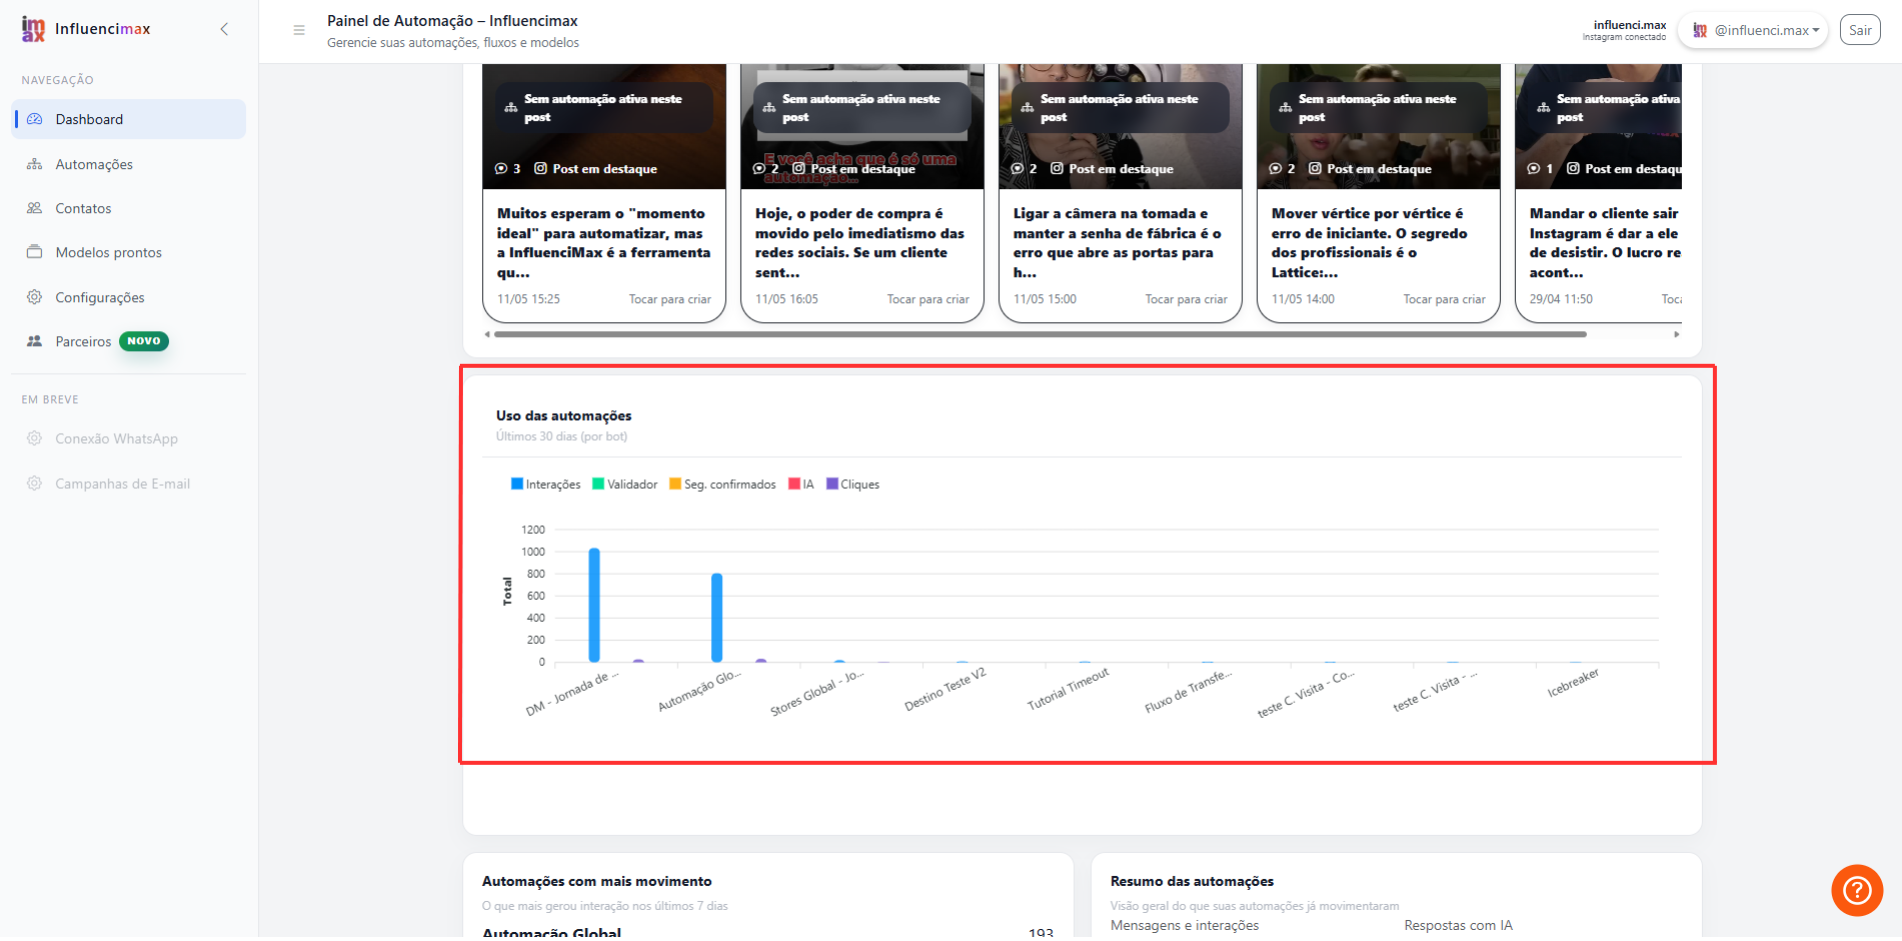The width and height of the screenshot is (1902, 941).
Task: Open the Contatos page
Action: pos(83,208)
